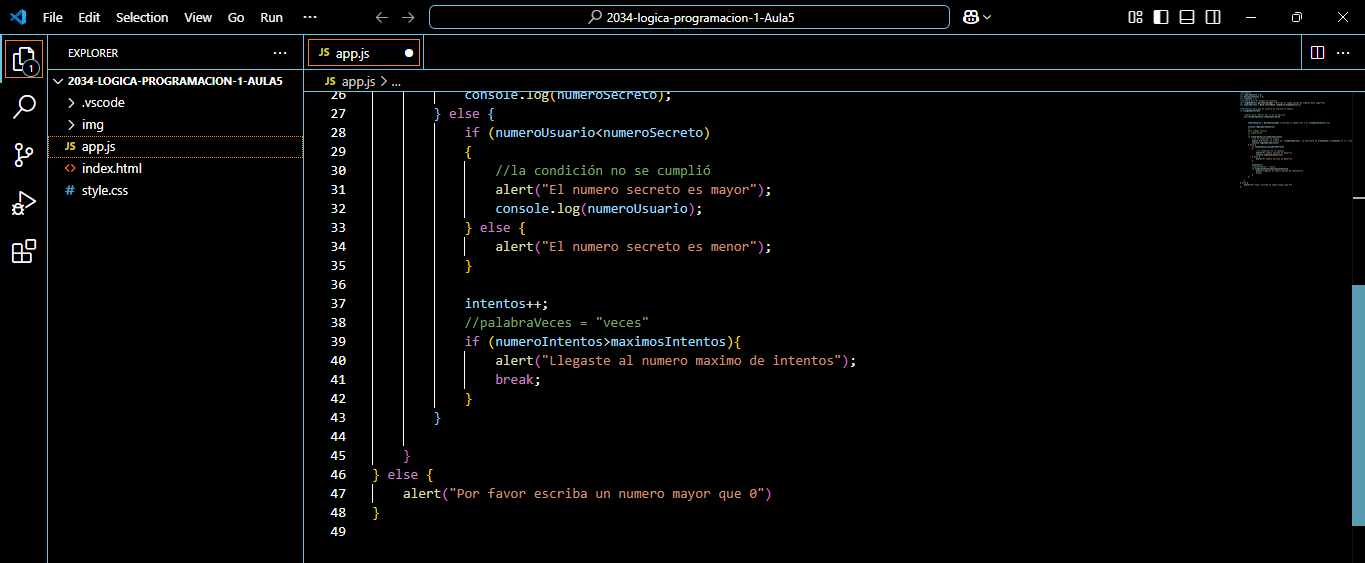
Task: Open index.html from the Explorer
Action: tap(175, 169)
